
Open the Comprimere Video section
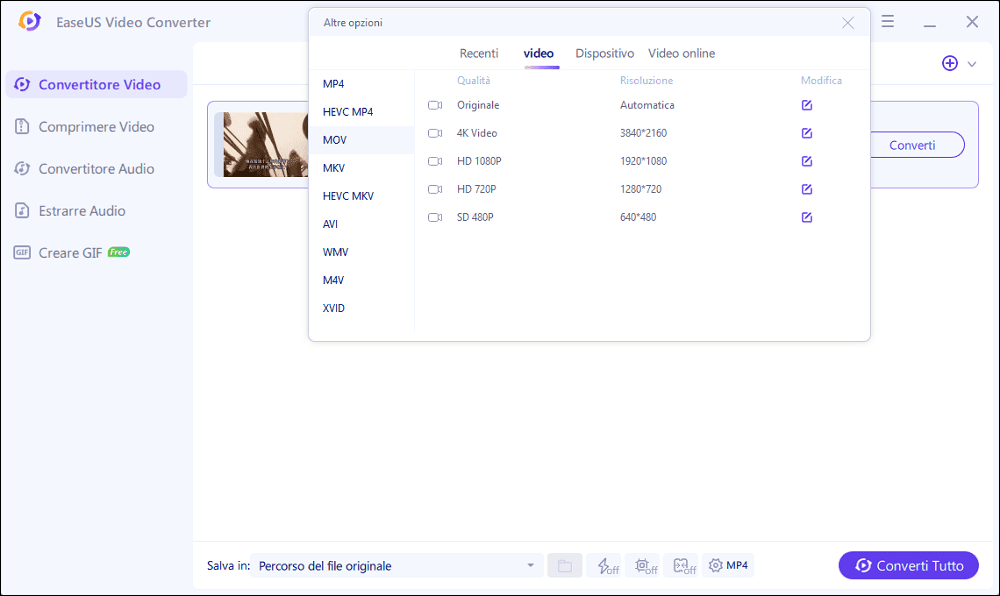(96, 126)
